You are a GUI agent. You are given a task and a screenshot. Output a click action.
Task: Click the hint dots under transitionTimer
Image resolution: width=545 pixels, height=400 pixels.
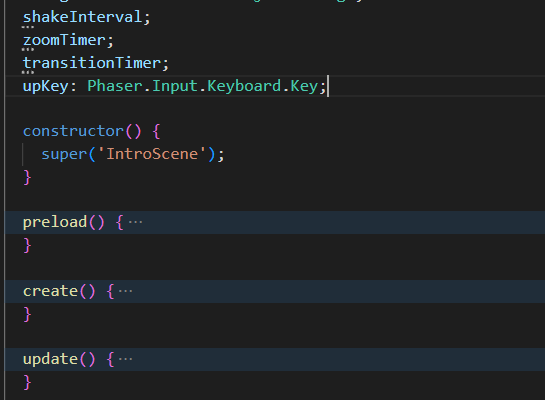[28, 73]
